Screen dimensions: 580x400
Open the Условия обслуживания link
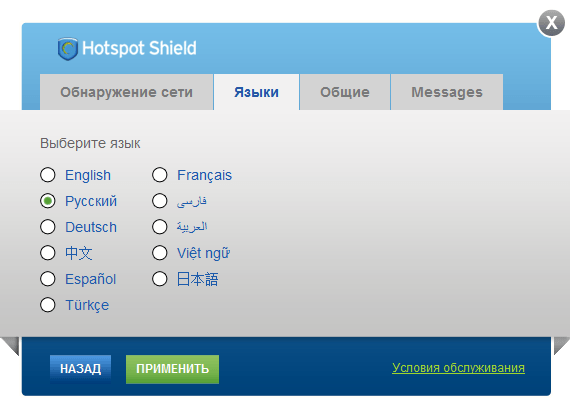click(458, 368)
